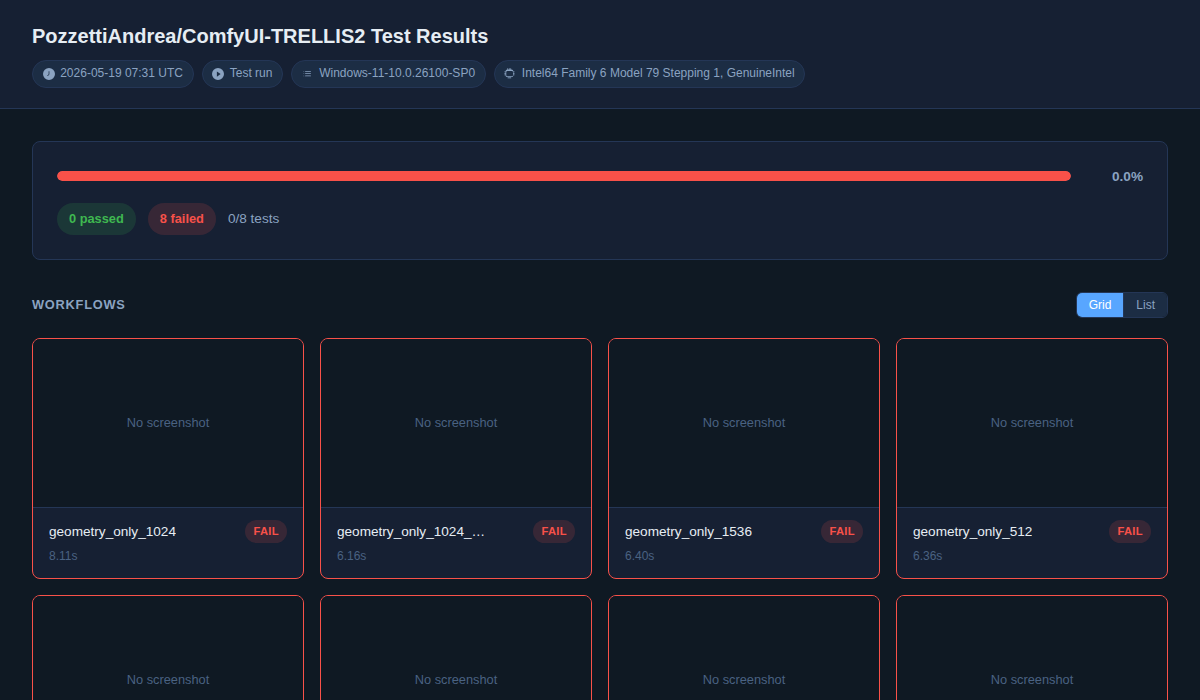Click the 0 passed filter badge
This screenshot has height=700, width=1200.
pos(96,219)
